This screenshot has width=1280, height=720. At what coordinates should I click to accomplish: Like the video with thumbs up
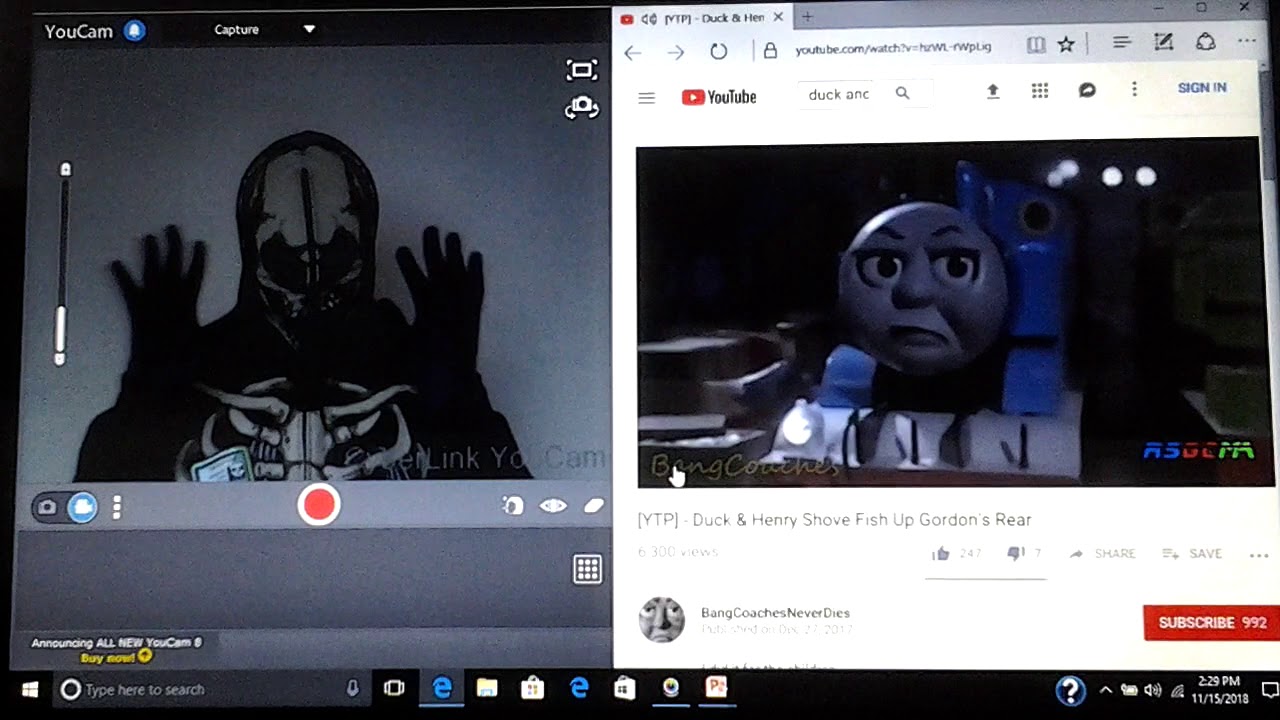[x=941, y=553]
